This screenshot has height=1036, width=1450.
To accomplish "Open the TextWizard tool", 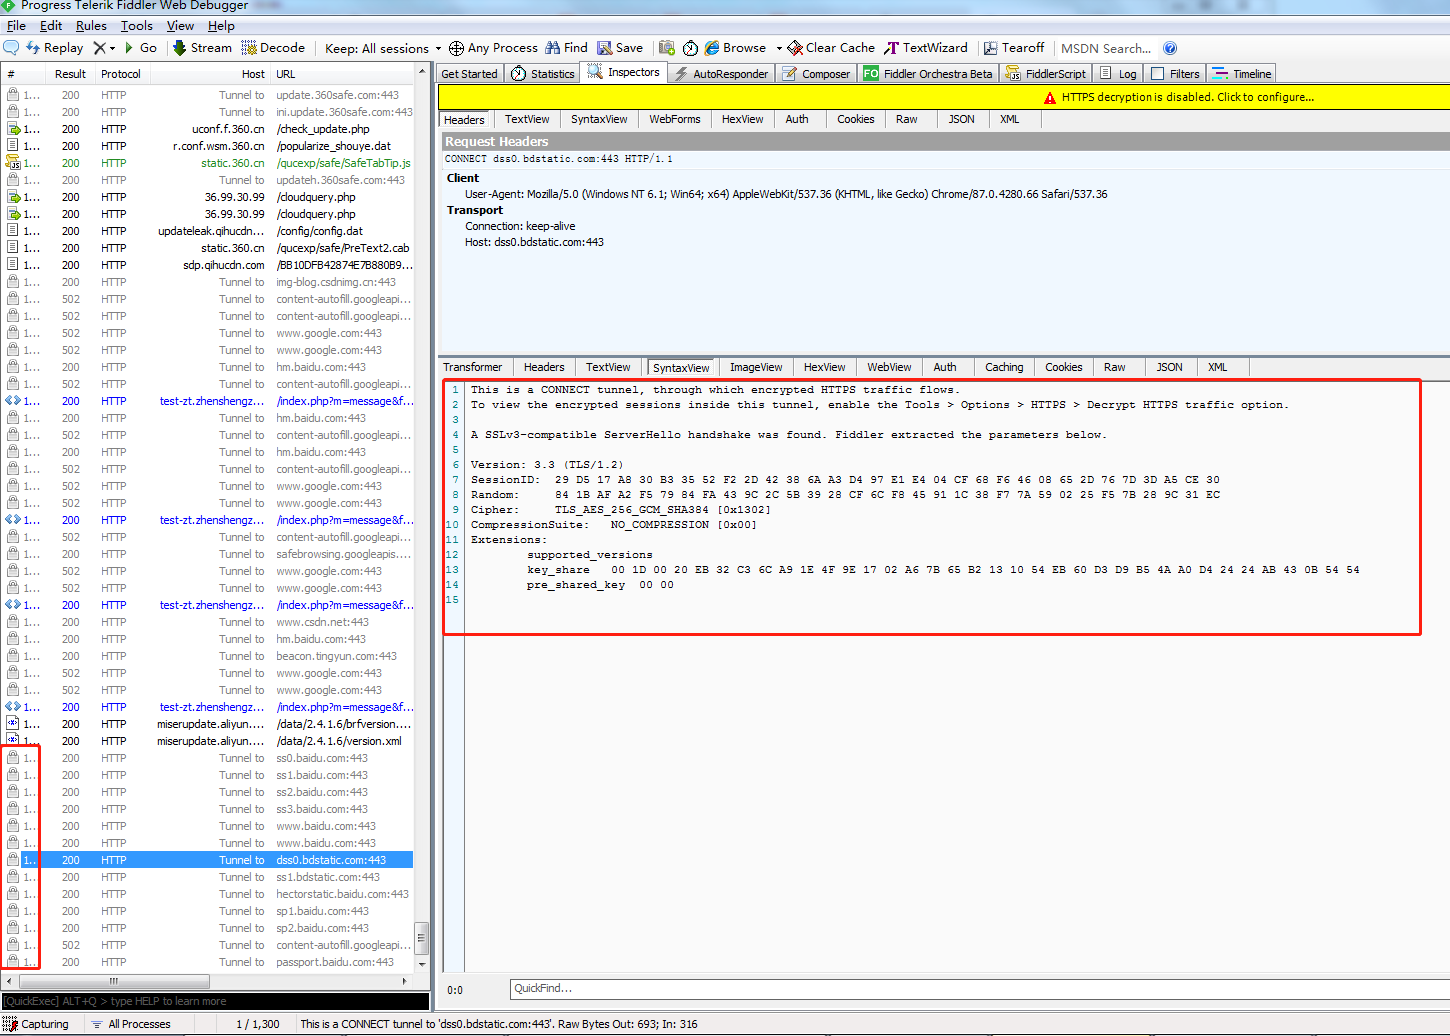I will coord(926,48).
